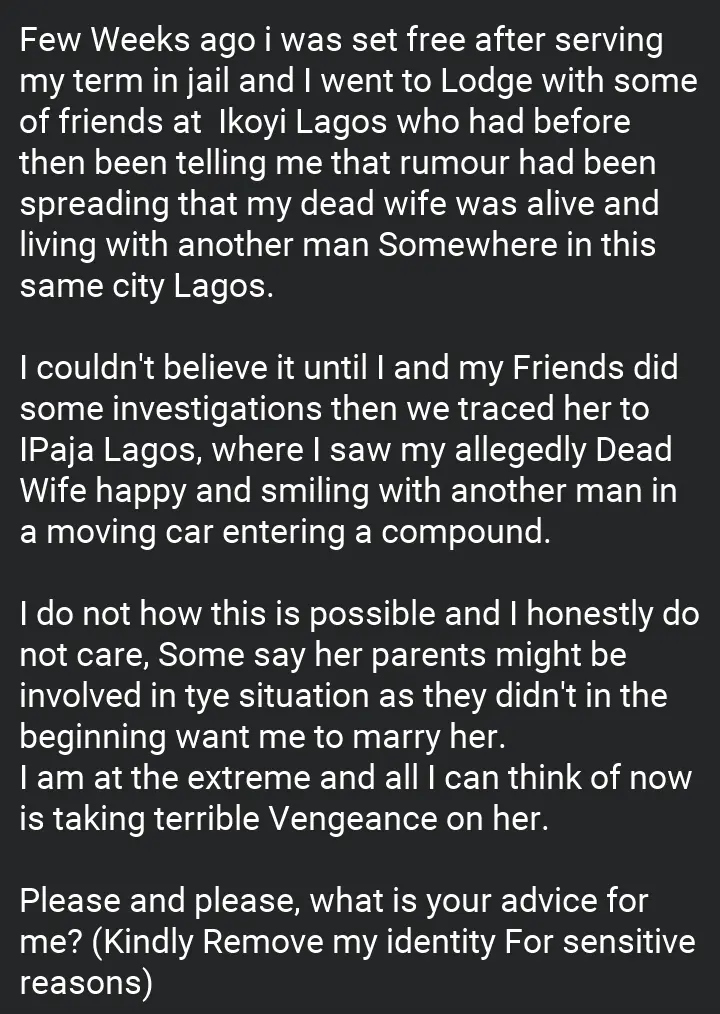
Task: Click the words 'beginning want me to marry'
Action: (x=222, y=737)
